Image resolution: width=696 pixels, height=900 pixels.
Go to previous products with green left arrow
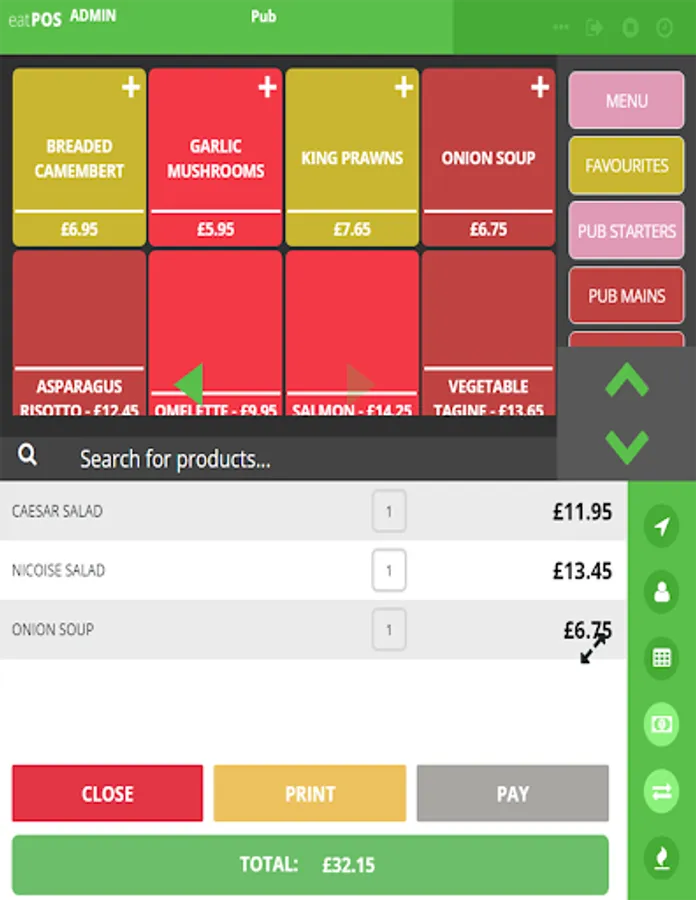click(189, 384)
